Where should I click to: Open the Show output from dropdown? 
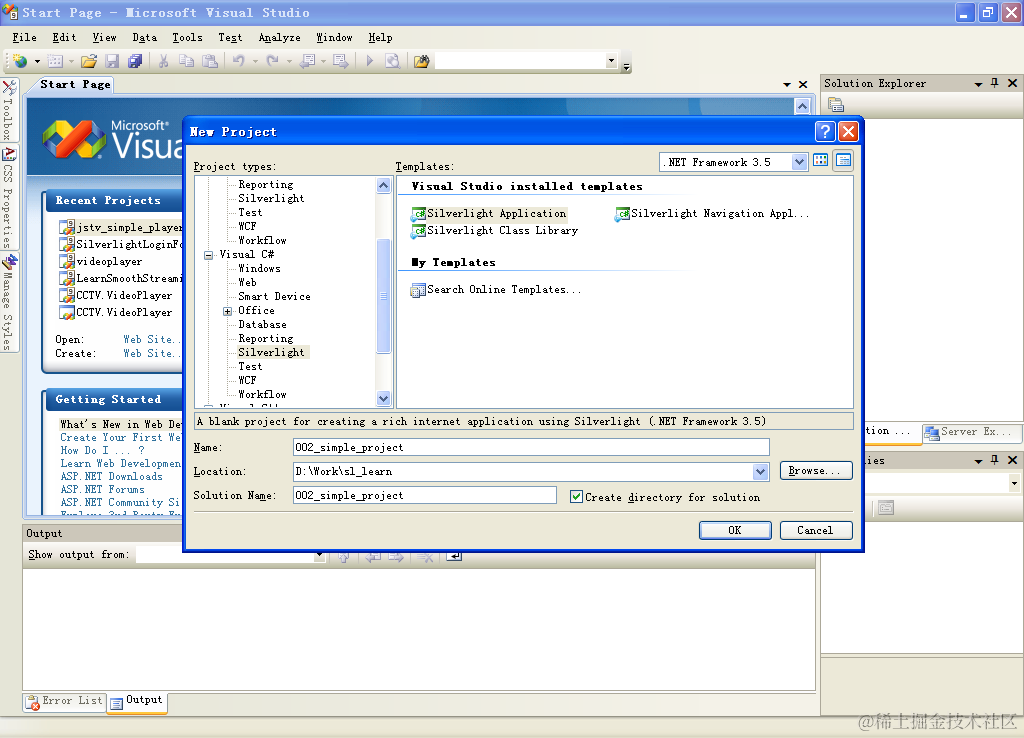319,556
